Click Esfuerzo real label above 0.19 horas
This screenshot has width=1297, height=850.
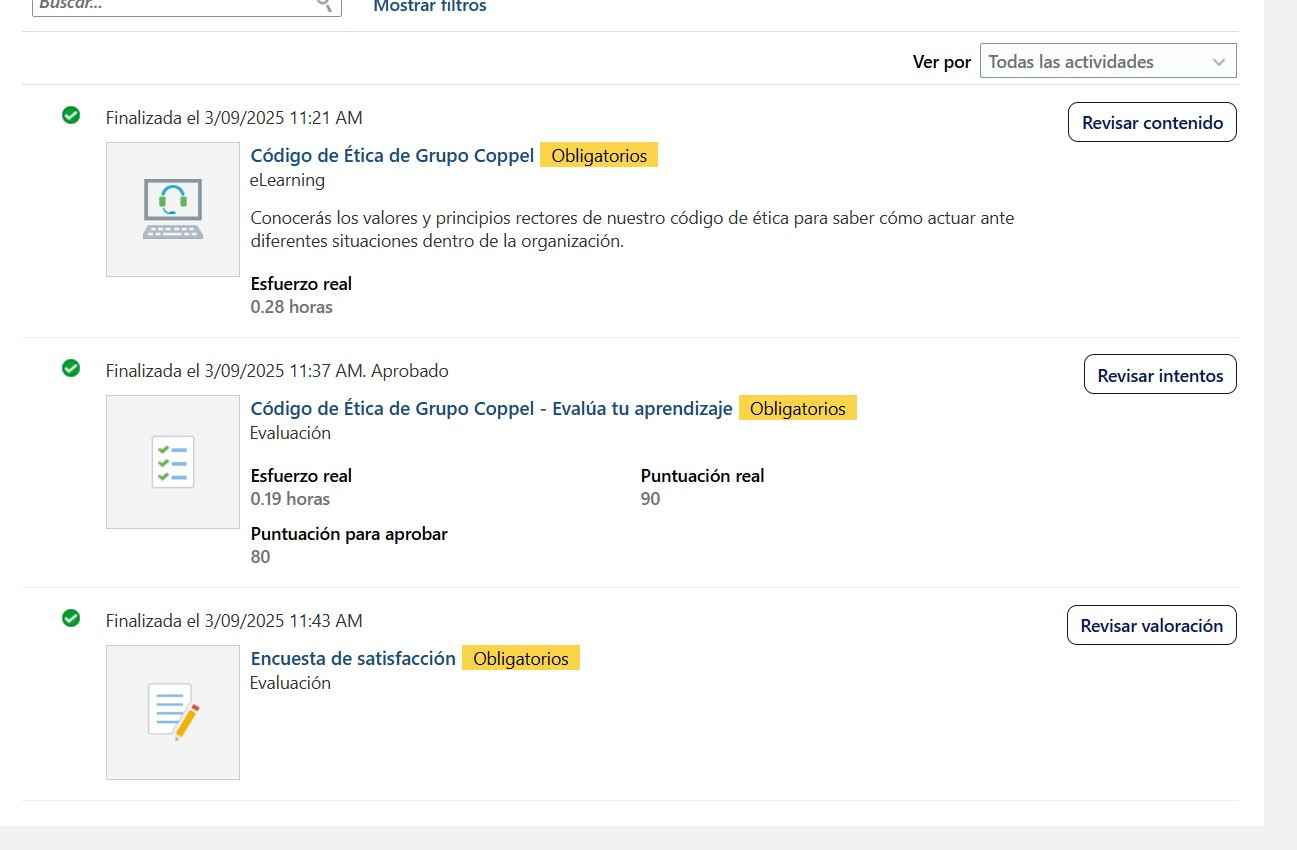301,476
